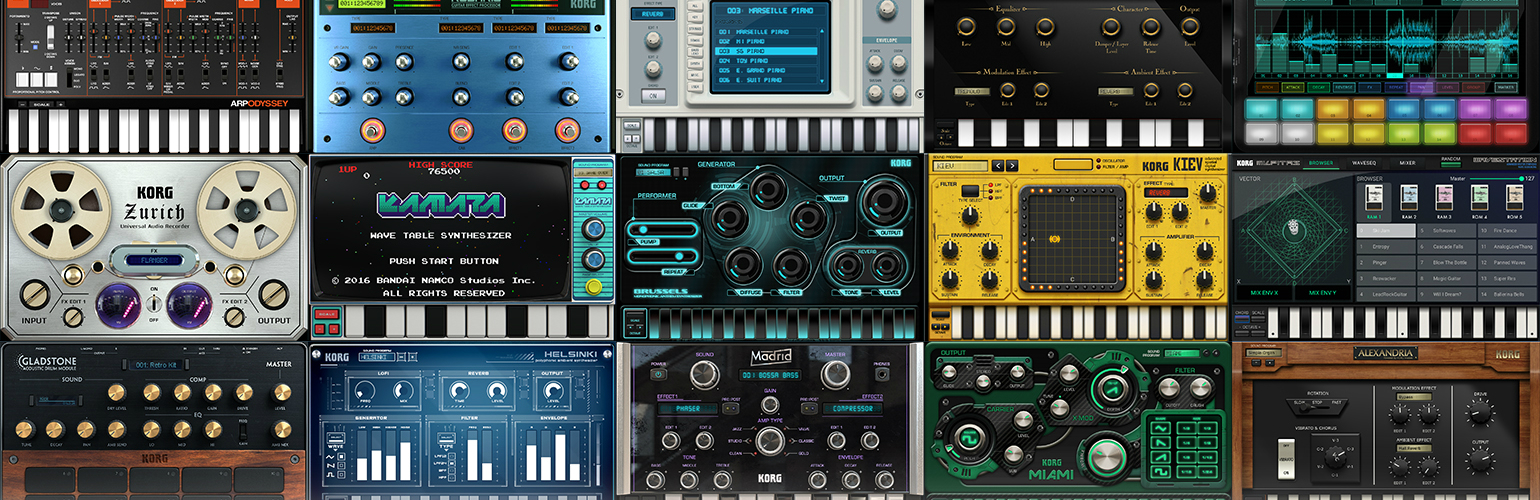Turn the Madrid SOUND knob
The height and width of the screenshot is (500, 1540).
click(705, 374)
